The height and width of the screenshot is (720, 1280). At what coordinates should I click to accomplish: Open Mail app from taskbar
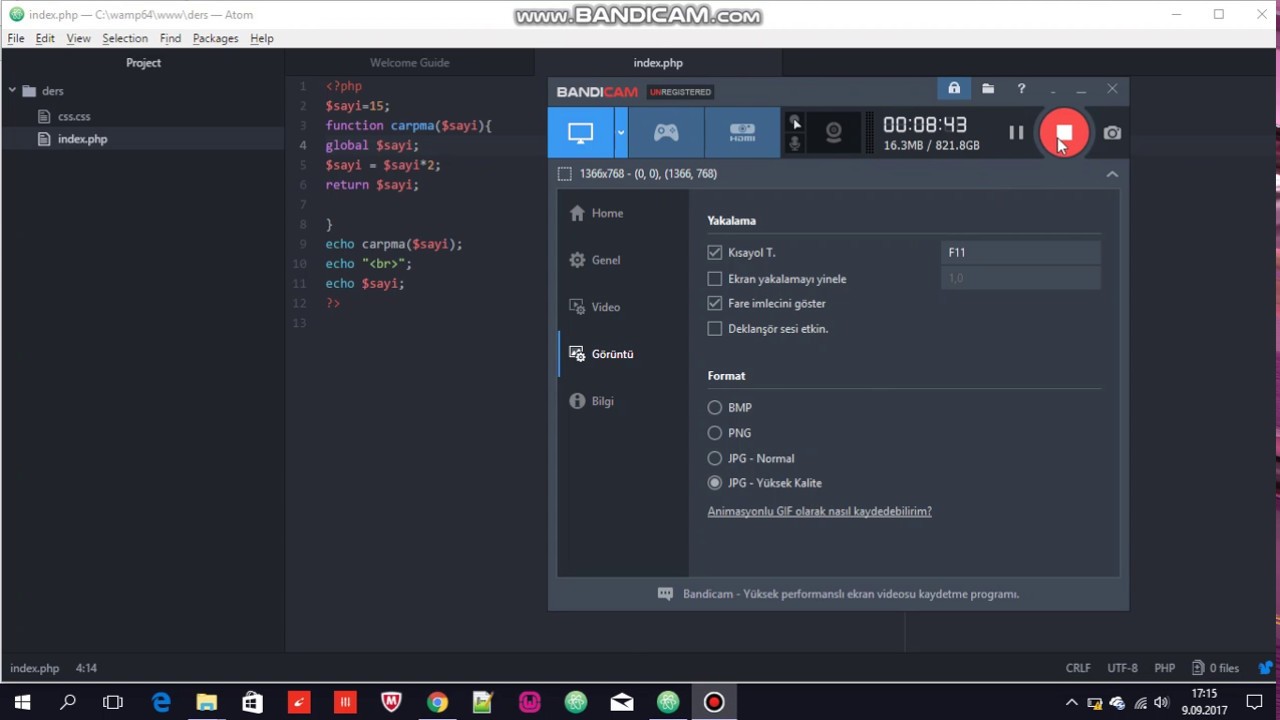[622, 703]
